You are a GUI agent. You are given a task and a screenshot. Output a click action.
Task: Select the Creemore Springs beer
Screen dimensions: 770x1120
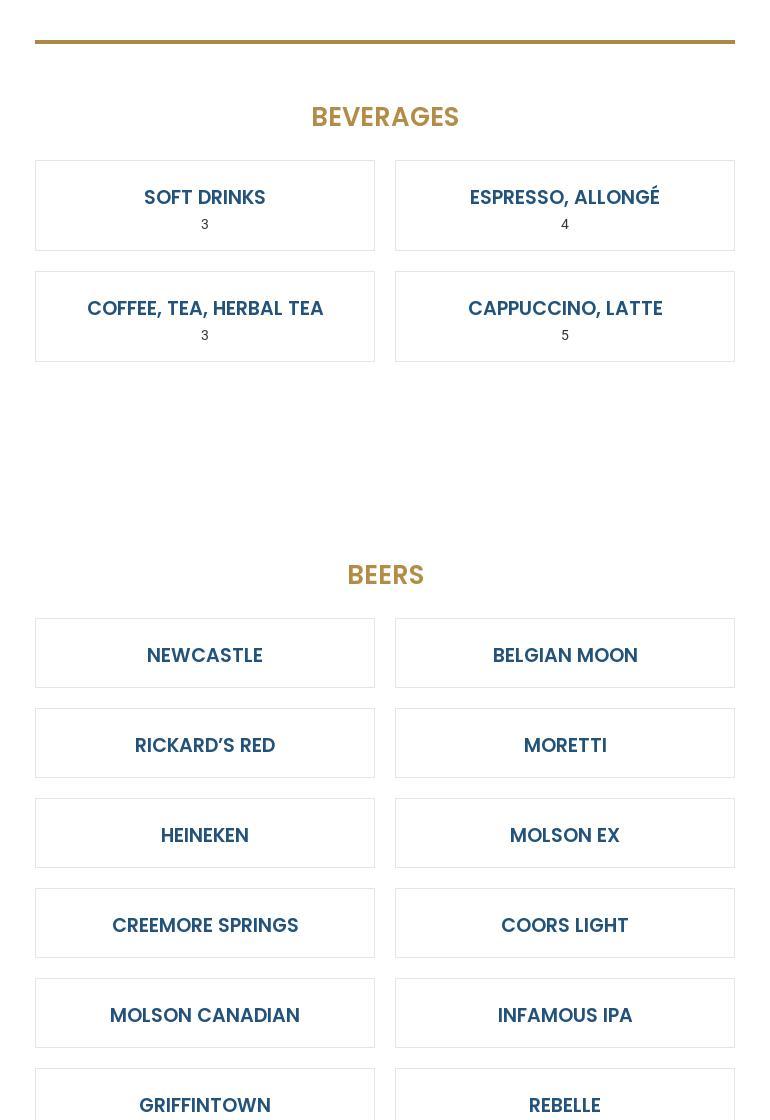pos(204,924)
